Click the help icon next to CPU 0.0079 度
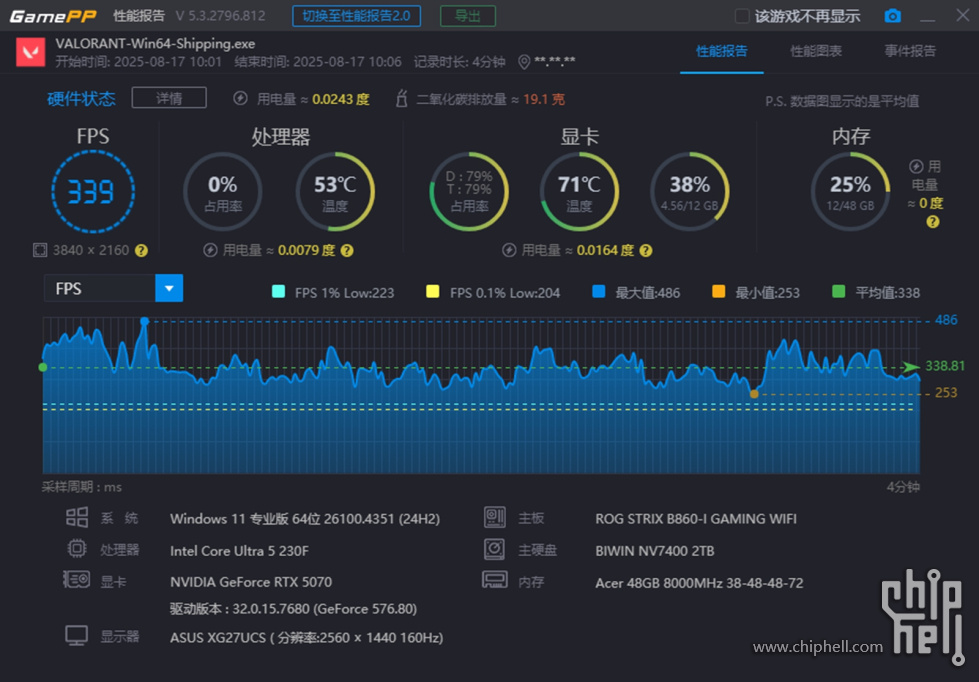Image resolution: width=979 pixels, height=682 pixels. pyautogui.click(x=347, y=250)
